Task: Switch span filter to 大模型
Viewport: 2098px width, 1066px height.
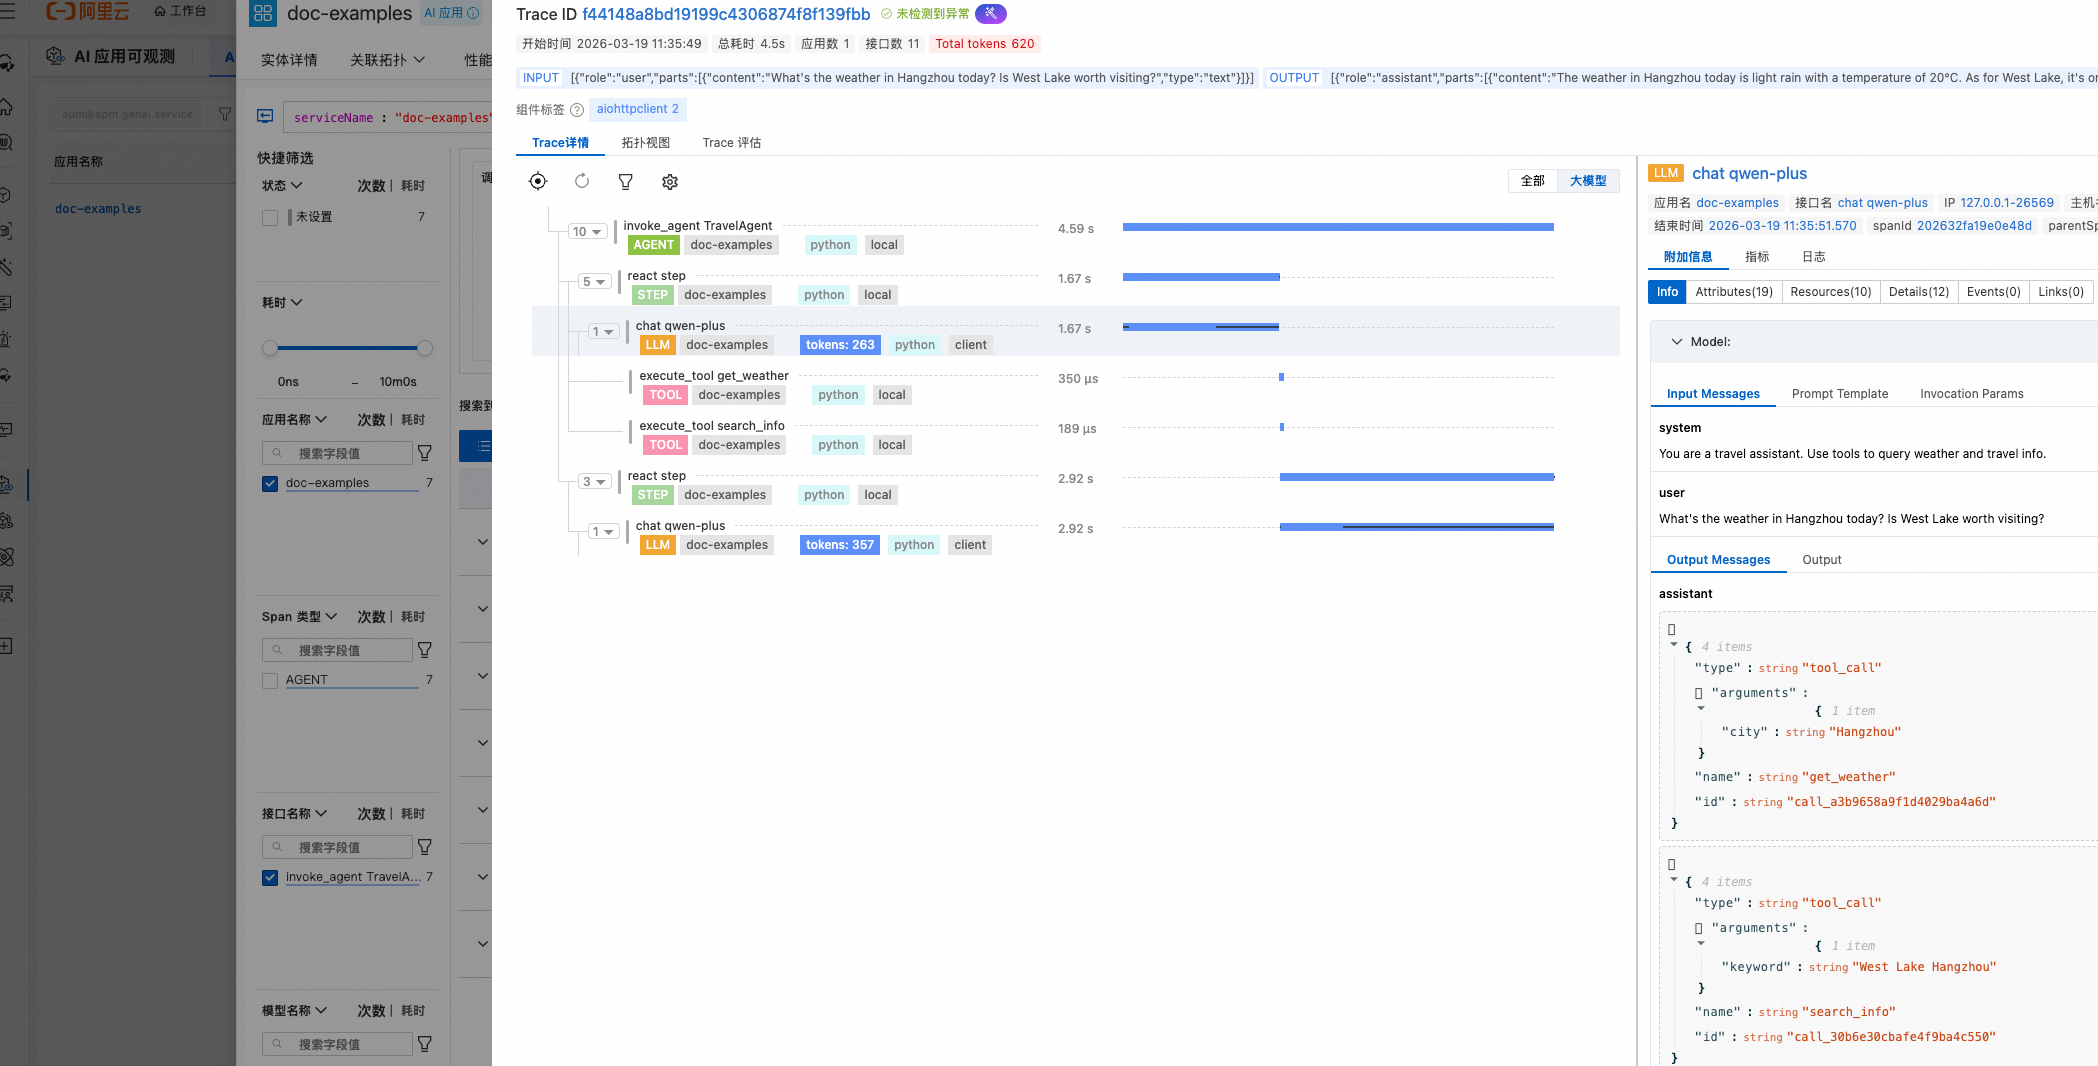Action: pos(1588,181)
